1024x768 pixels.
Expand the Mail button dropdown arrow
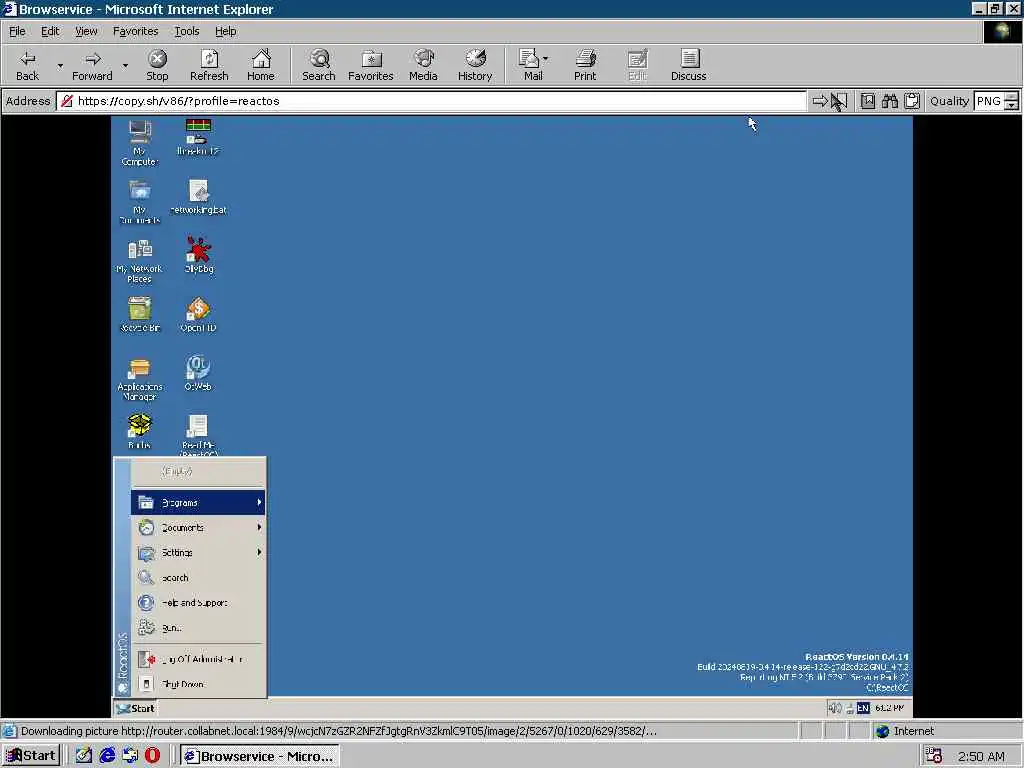pos(546,59)
